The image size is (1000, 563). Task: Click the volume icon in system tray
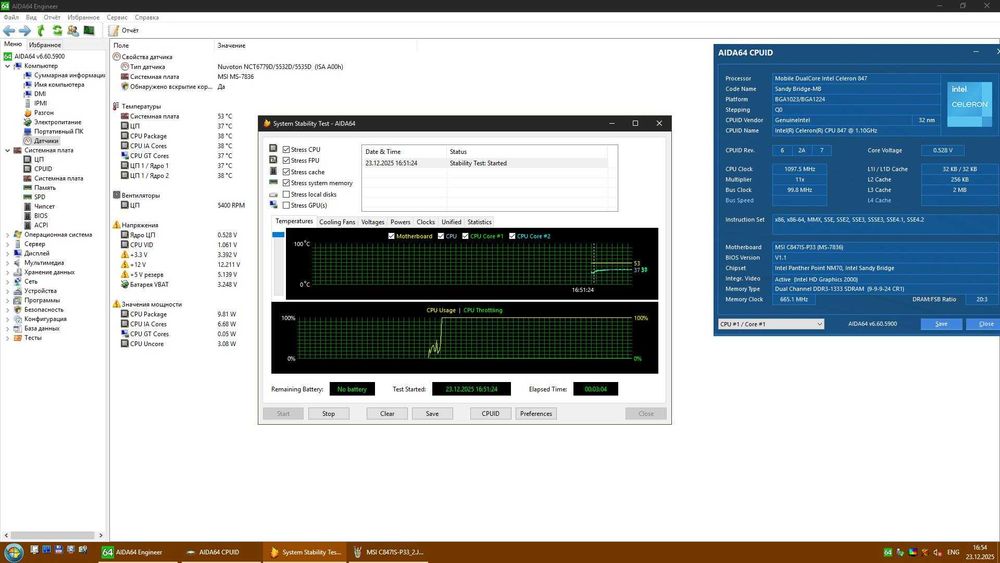pos(938,552)
